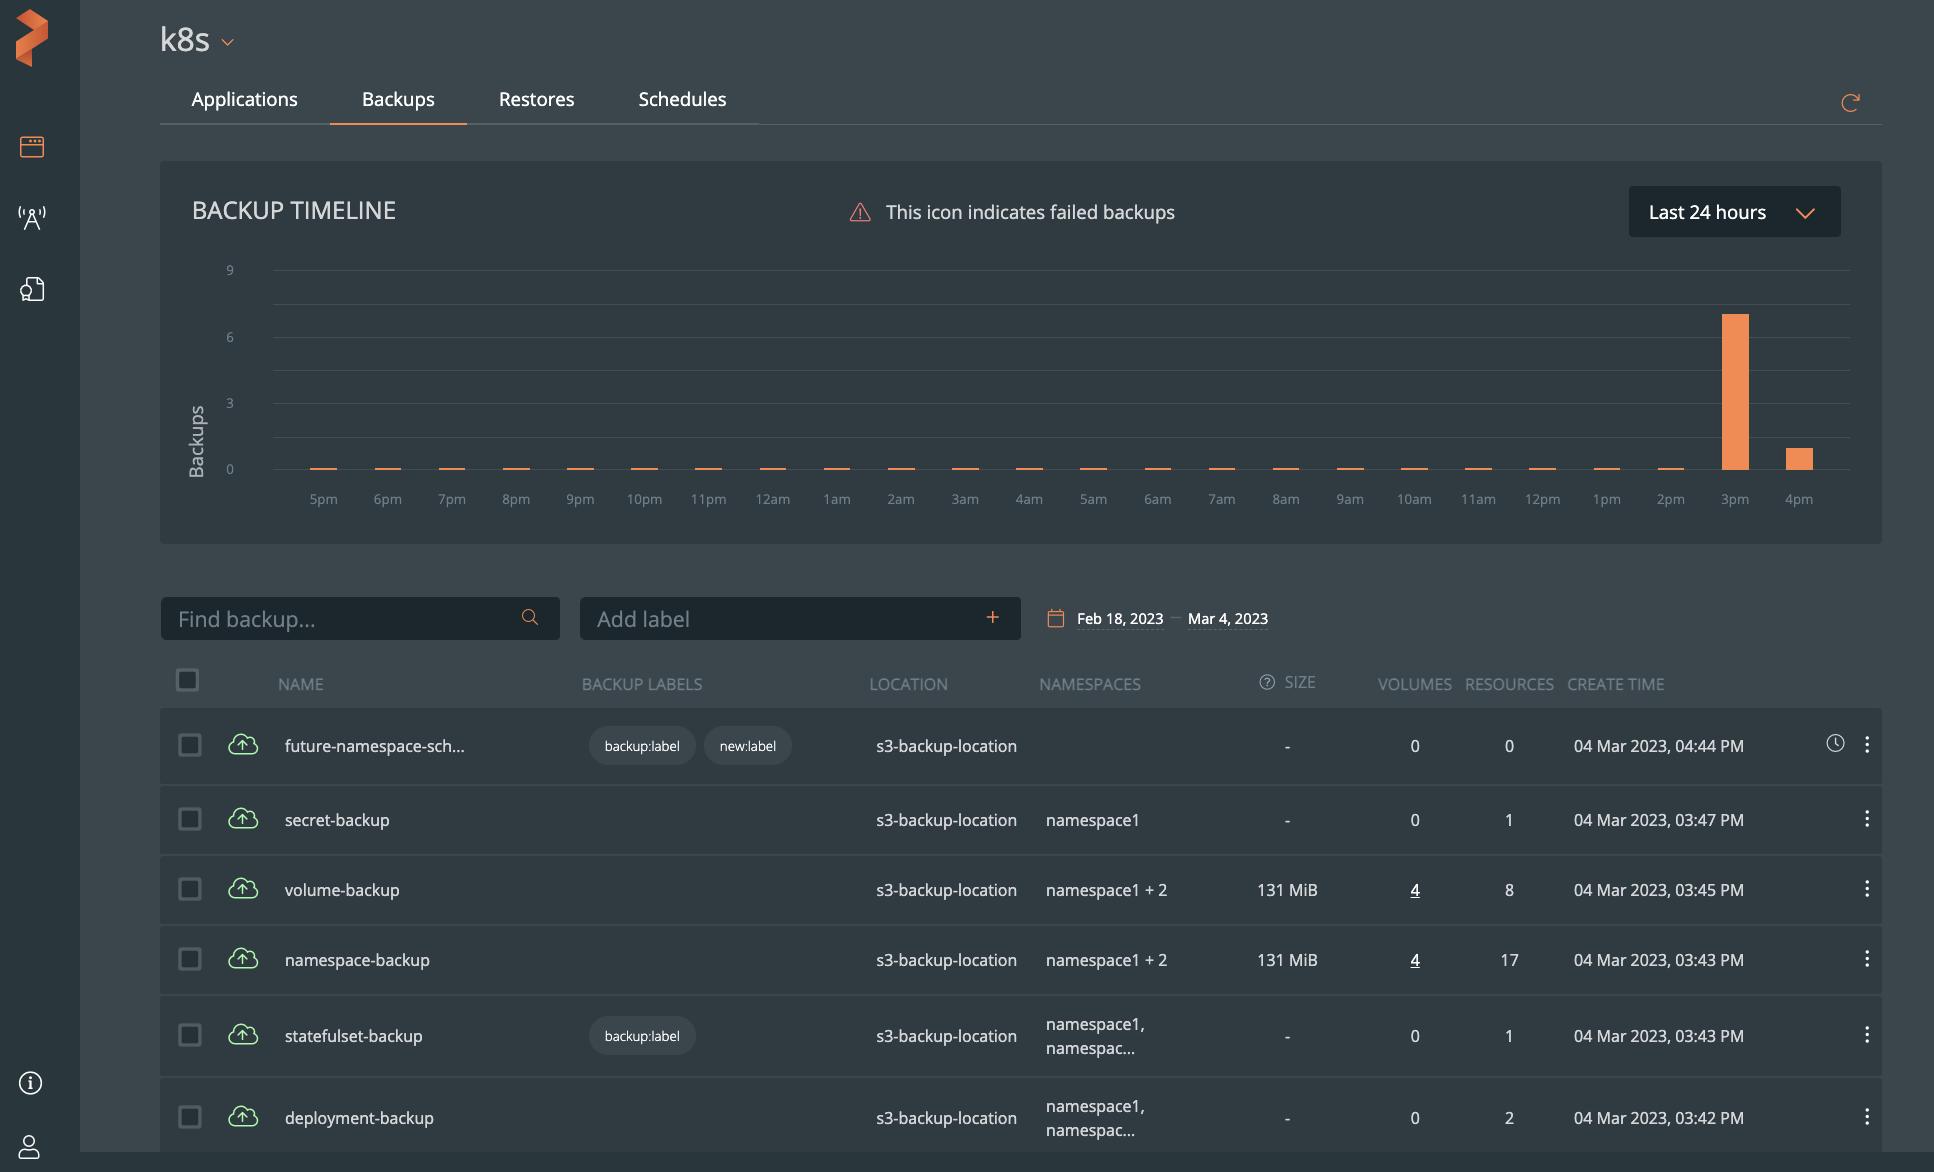Click schedule clock icon on future-namespace-sch row
This screenshot has width=1934, height=1172.
[1835, 743]
